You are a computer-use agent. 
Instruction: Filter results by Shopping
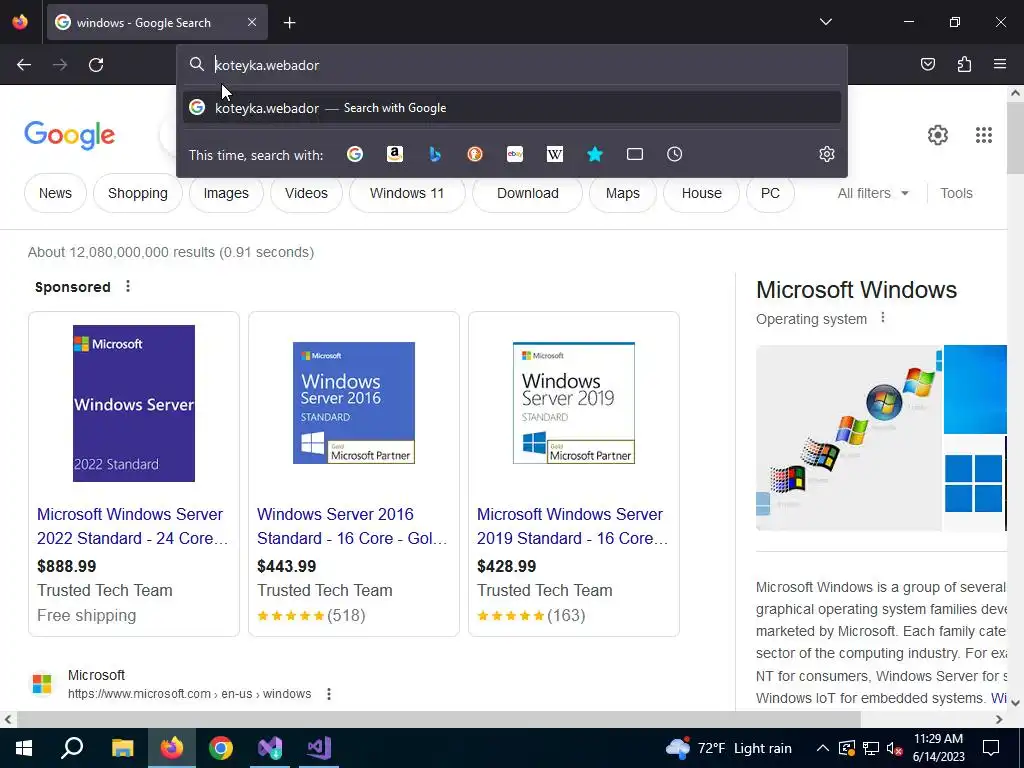tap(138, 193)
